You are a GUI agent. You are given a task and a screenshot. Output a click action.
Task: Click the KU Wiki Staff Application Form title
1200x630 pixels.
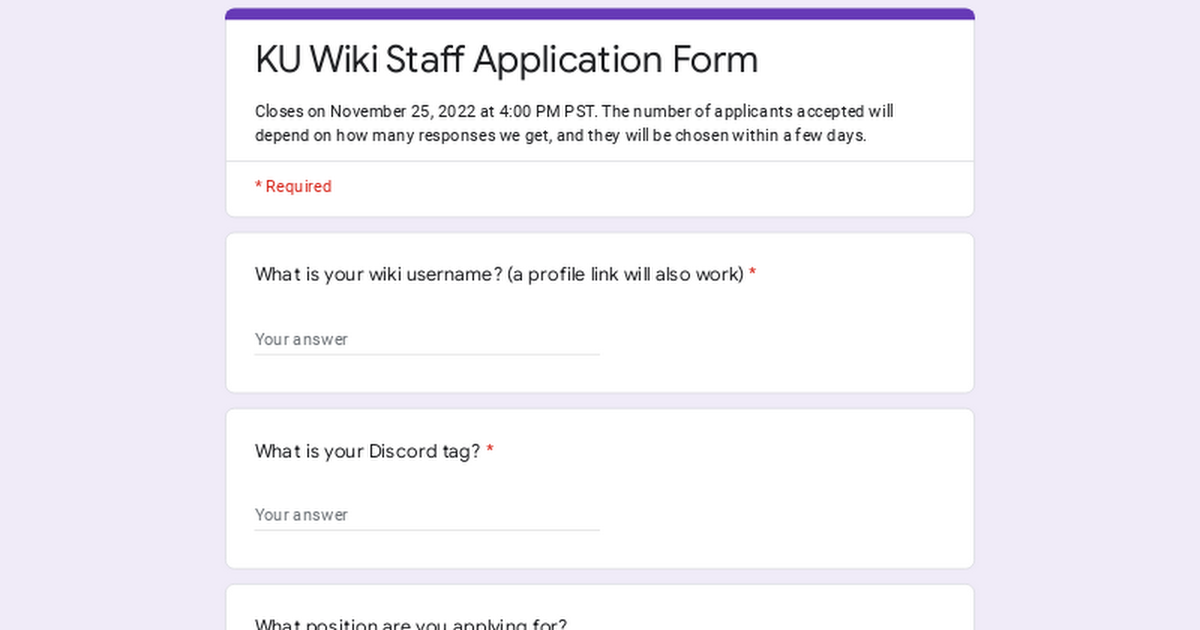pyautogui.click(x=506, y=60)
